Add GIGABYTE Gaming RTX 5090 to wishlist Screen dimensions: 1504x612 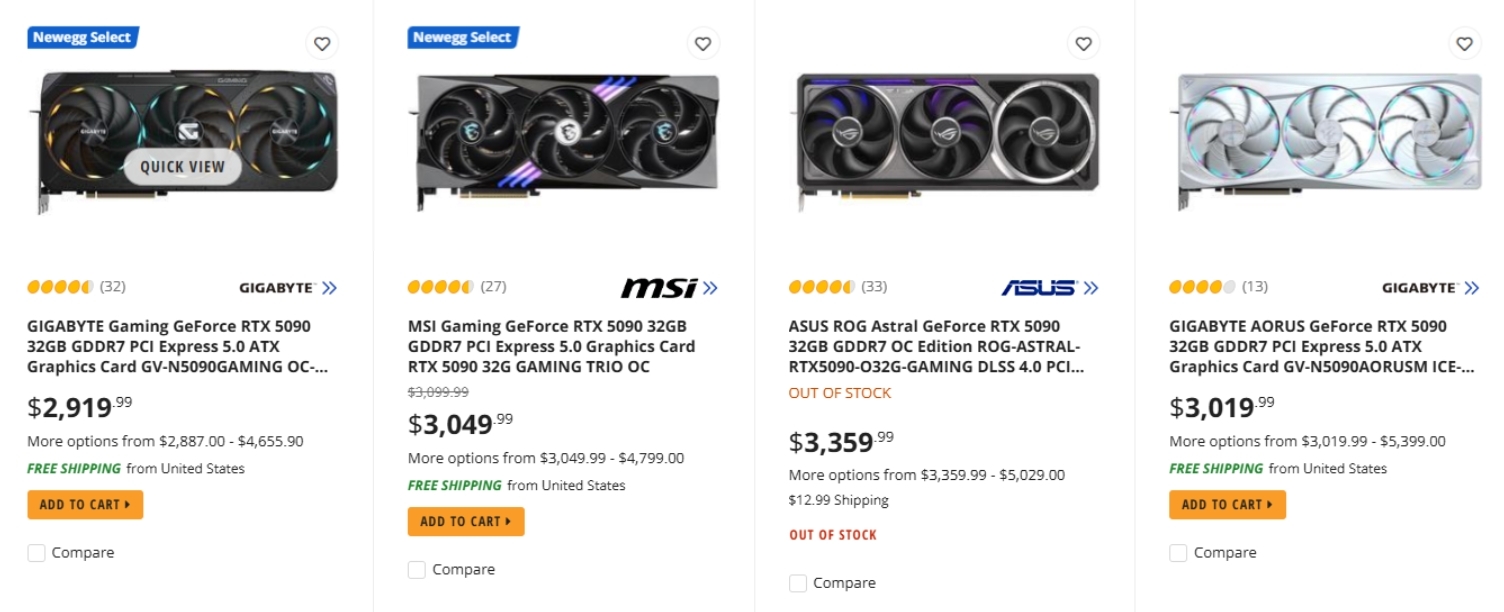tap(322, 44)
